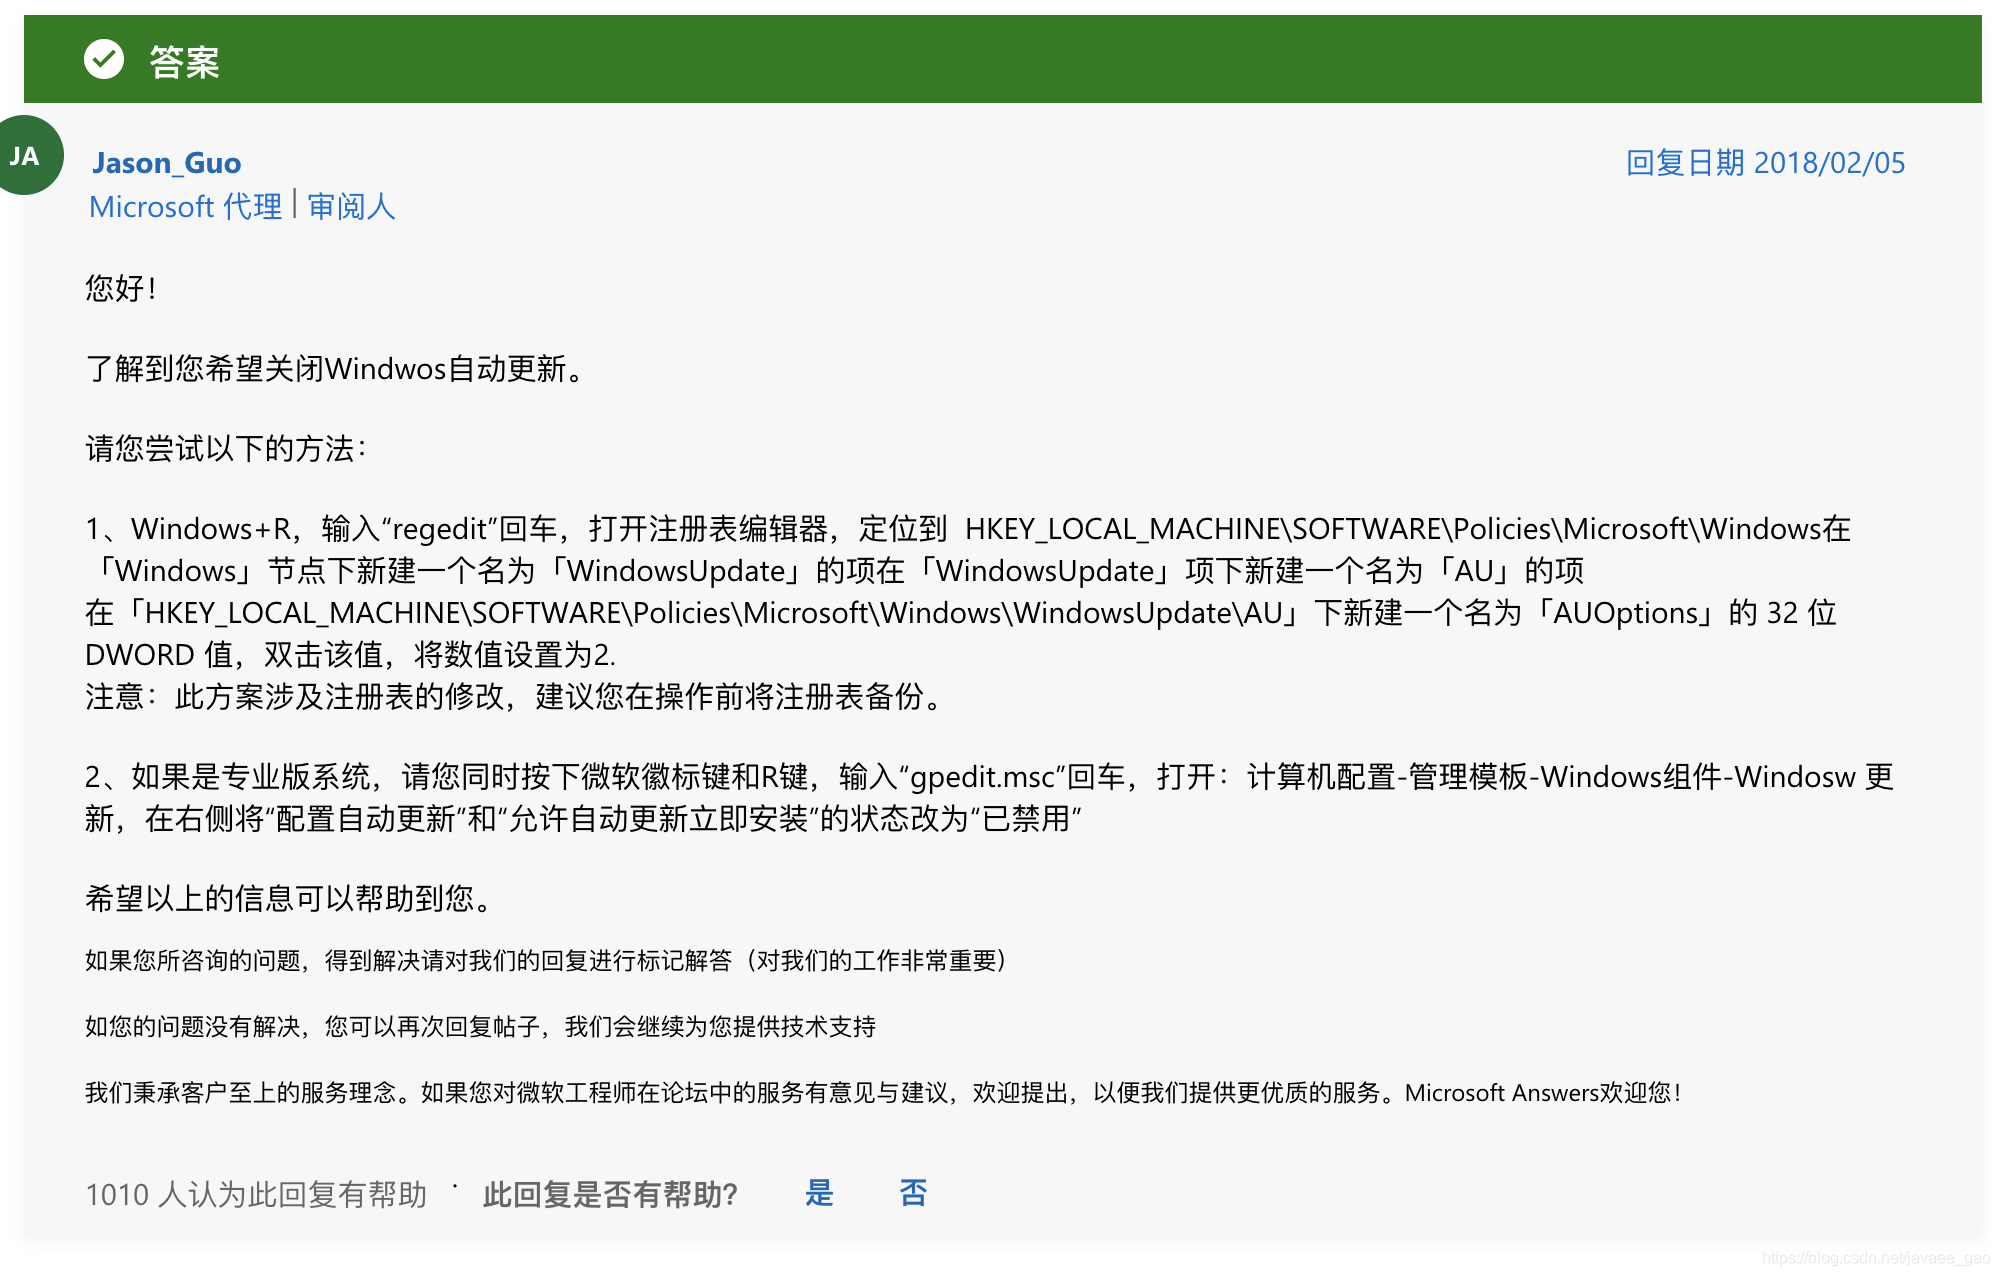Image resolution: width=2000 pixels, height=1276 pixels.
Task: Click the line 如果您所咨询的问题,得到解决请对我们的回复进行标记解答
Action: click(x=546, y=961)
